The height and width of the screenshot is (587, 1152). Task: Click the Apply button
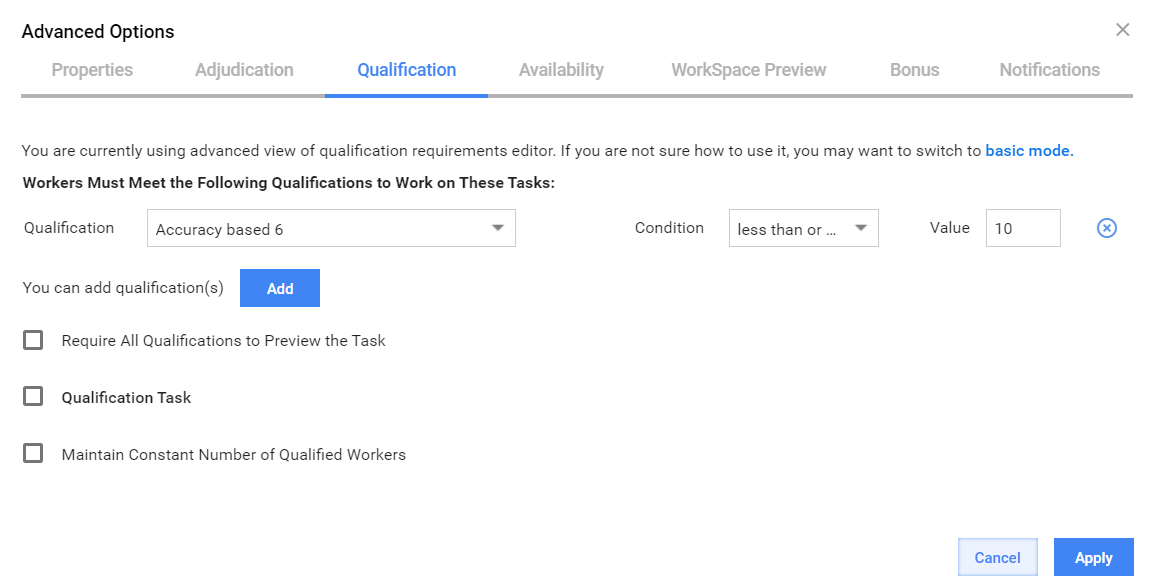1093,558
